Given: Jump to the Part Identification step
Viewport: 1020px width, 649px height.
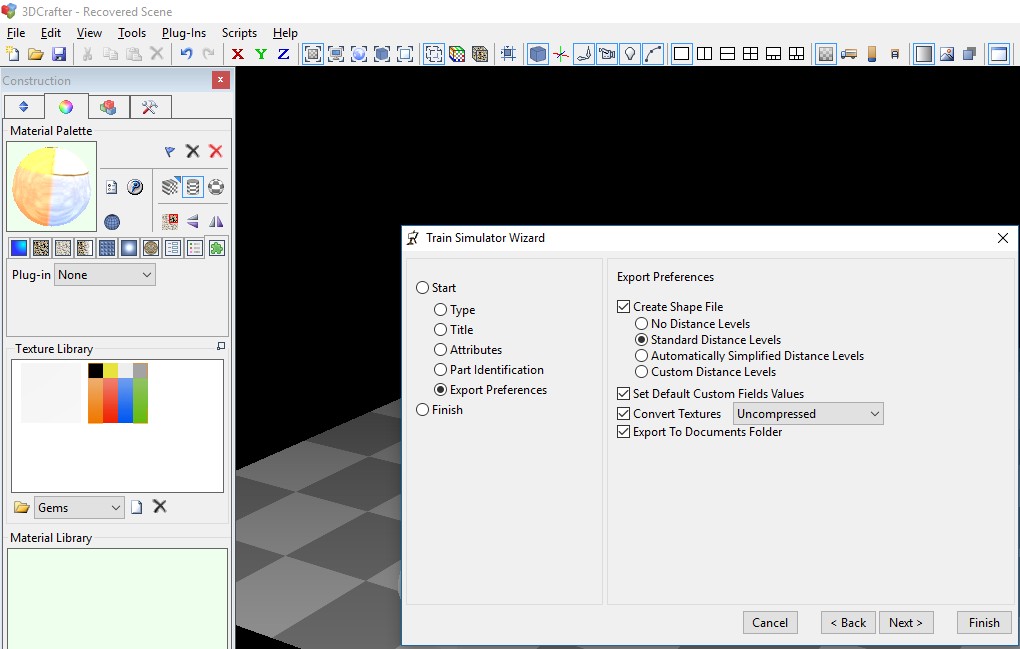Looking at the screenshot, I should (440, 369).
